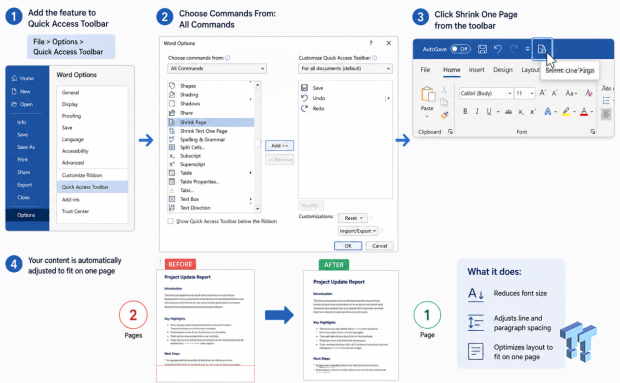Click the OK button in Word Options
Screen dimensions: 620x383
tap(348, 246)
